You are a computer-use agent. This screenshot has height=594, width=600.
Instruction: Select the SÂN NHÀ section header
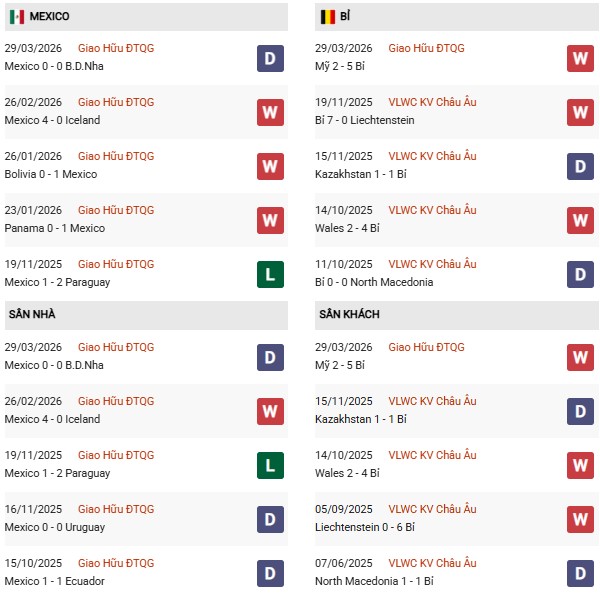33,315
